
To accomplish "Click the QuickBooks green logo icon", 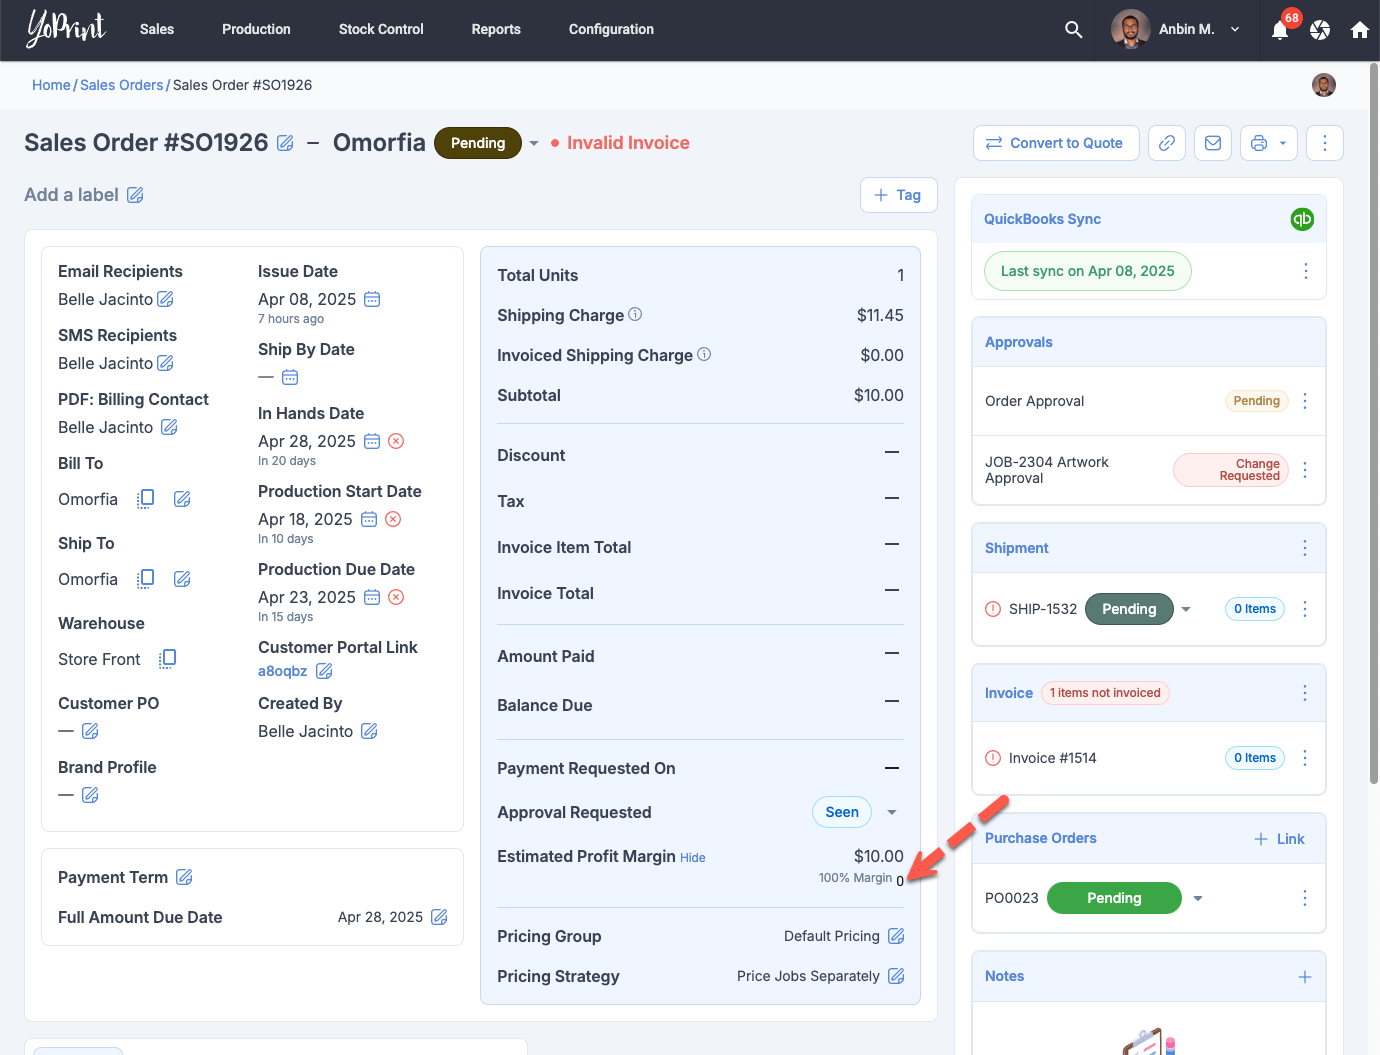I will point(1302,219).
